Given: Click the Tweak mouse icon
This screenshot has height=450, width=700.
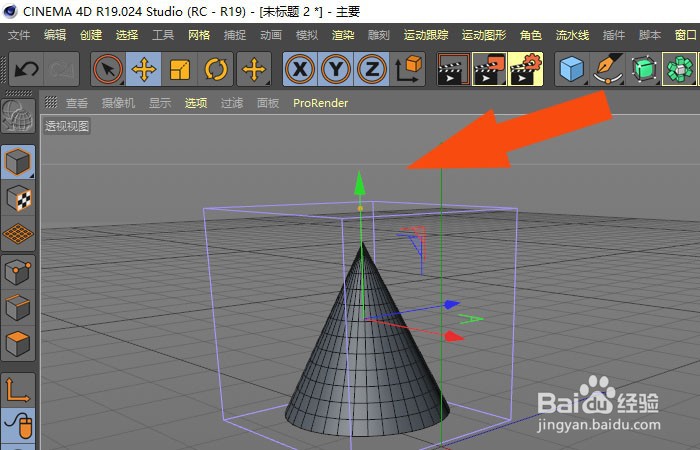Looking at the screenshot, I should tap(18, 425).
